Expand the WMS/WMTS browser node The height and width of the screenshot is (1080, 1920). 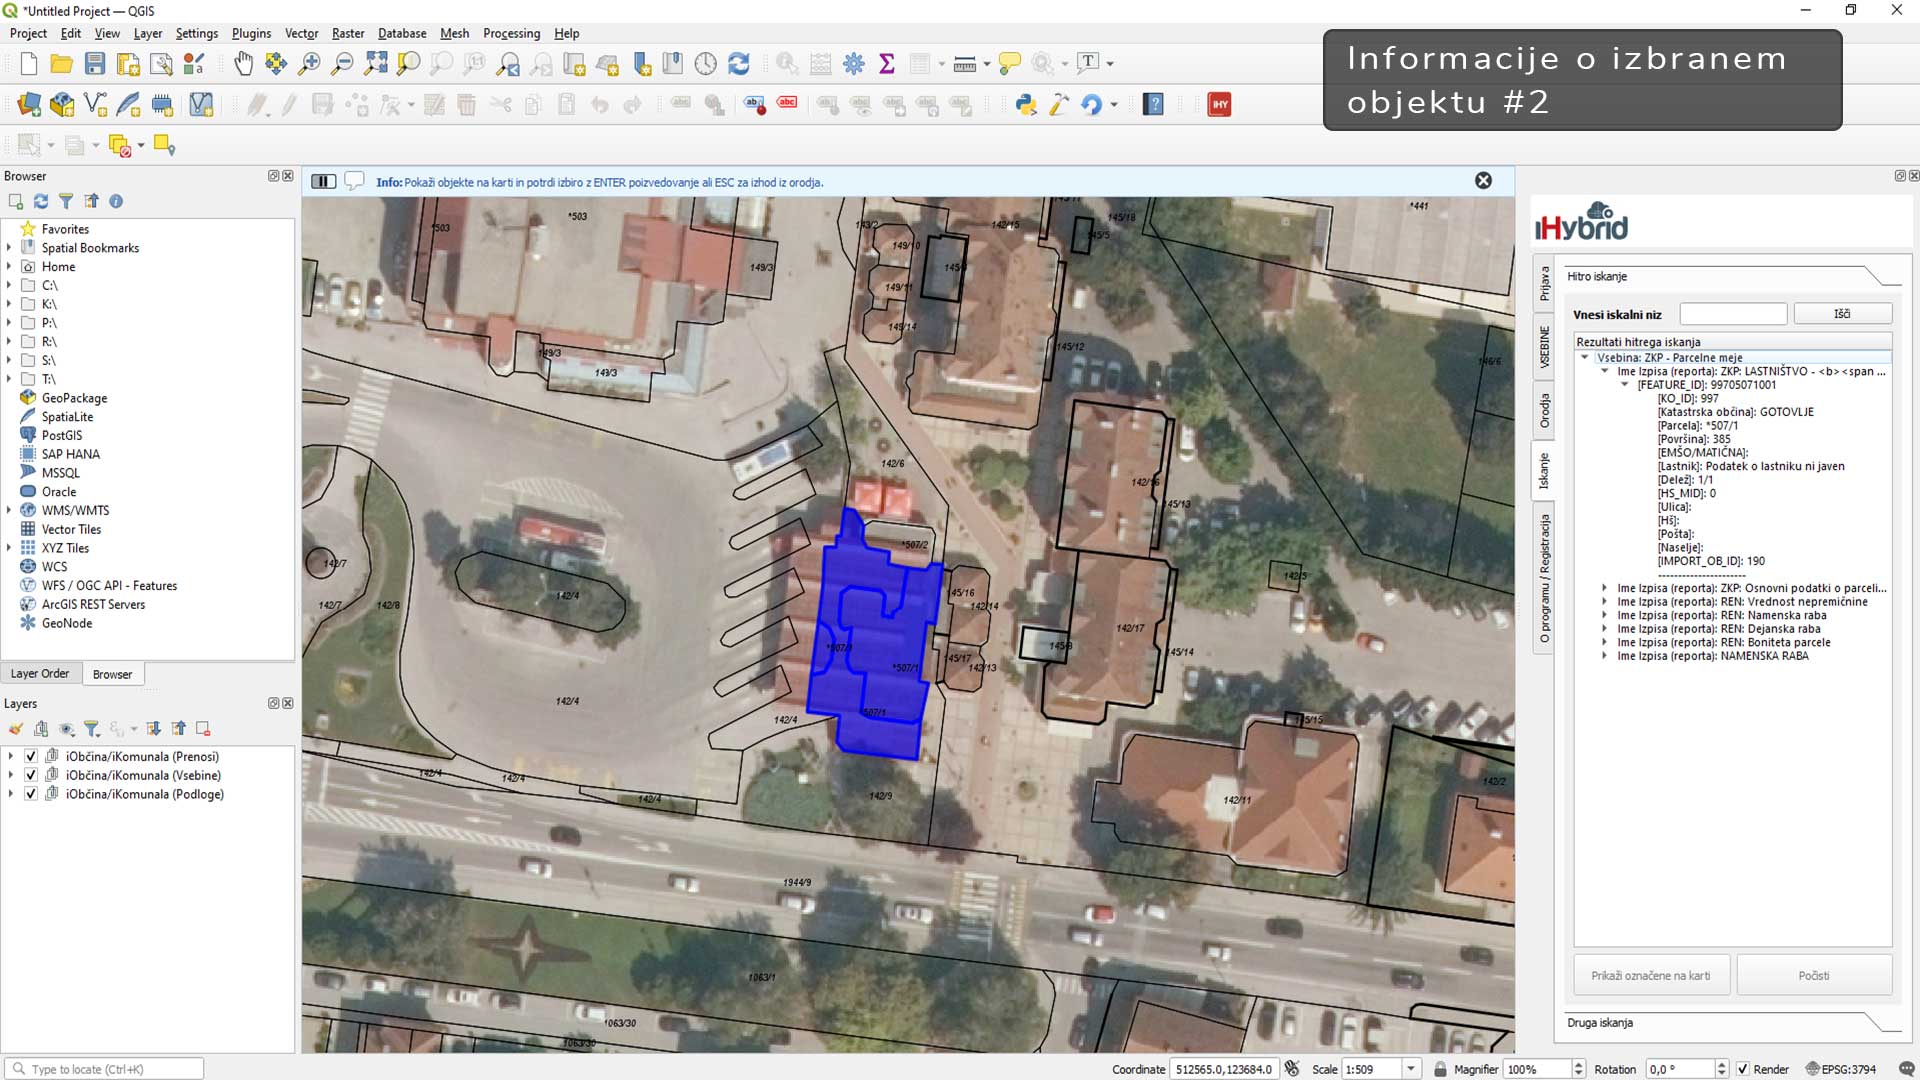pyautogui.click(x=9, y=510)
